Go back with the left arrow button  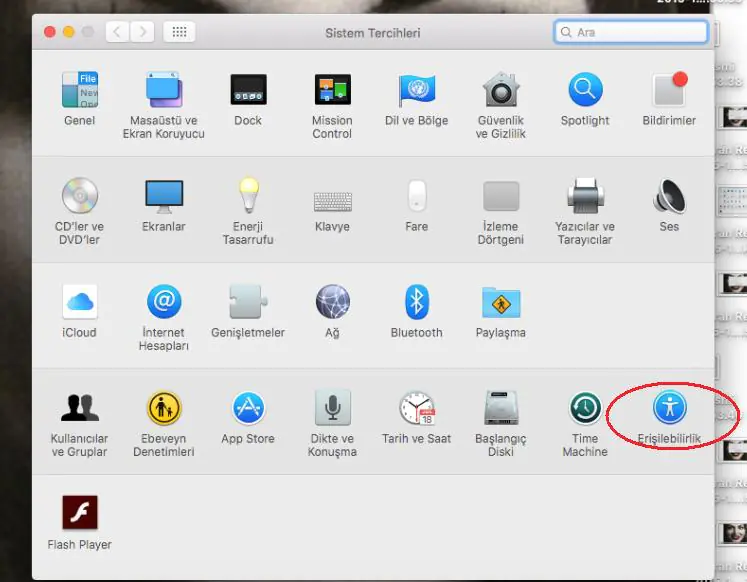pyautogui.click(x=117, y=32)
